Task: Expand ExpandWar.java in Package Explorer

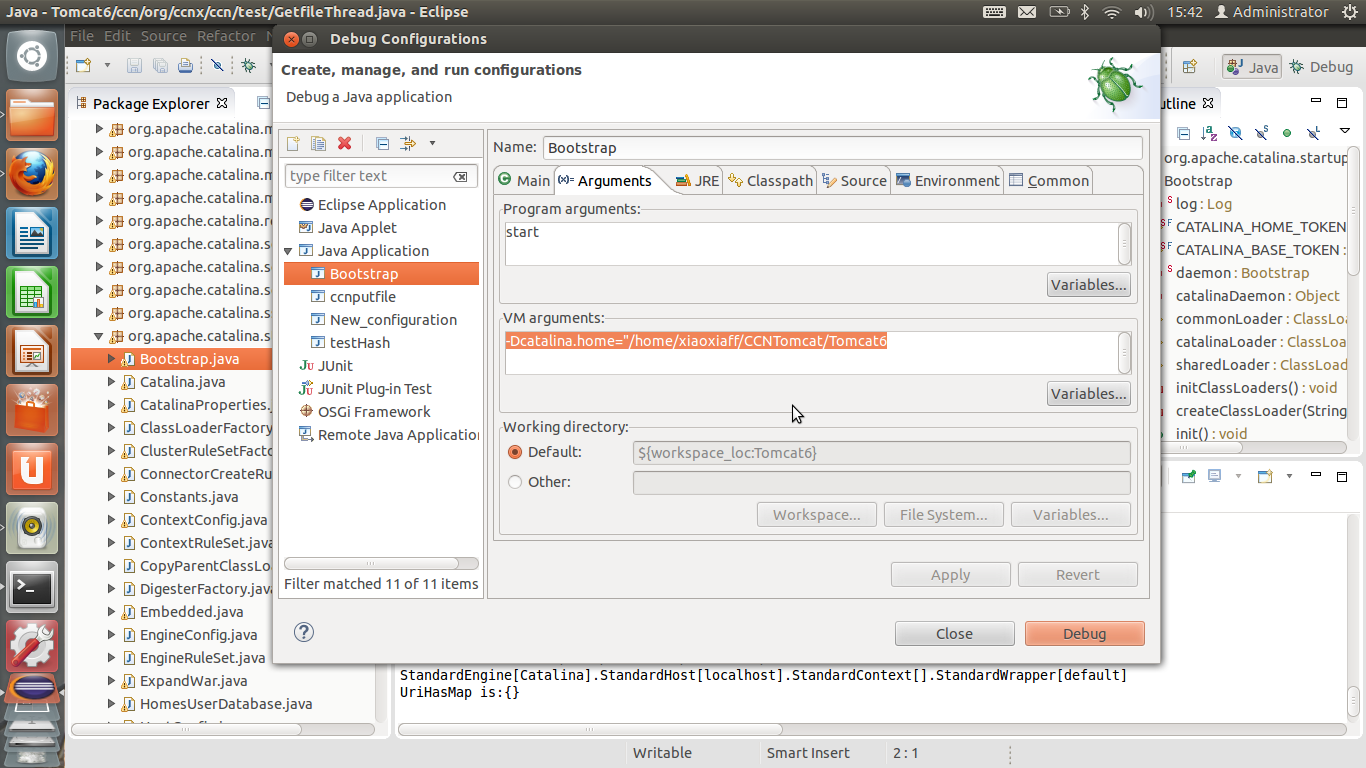Action: tap(112, 681)
